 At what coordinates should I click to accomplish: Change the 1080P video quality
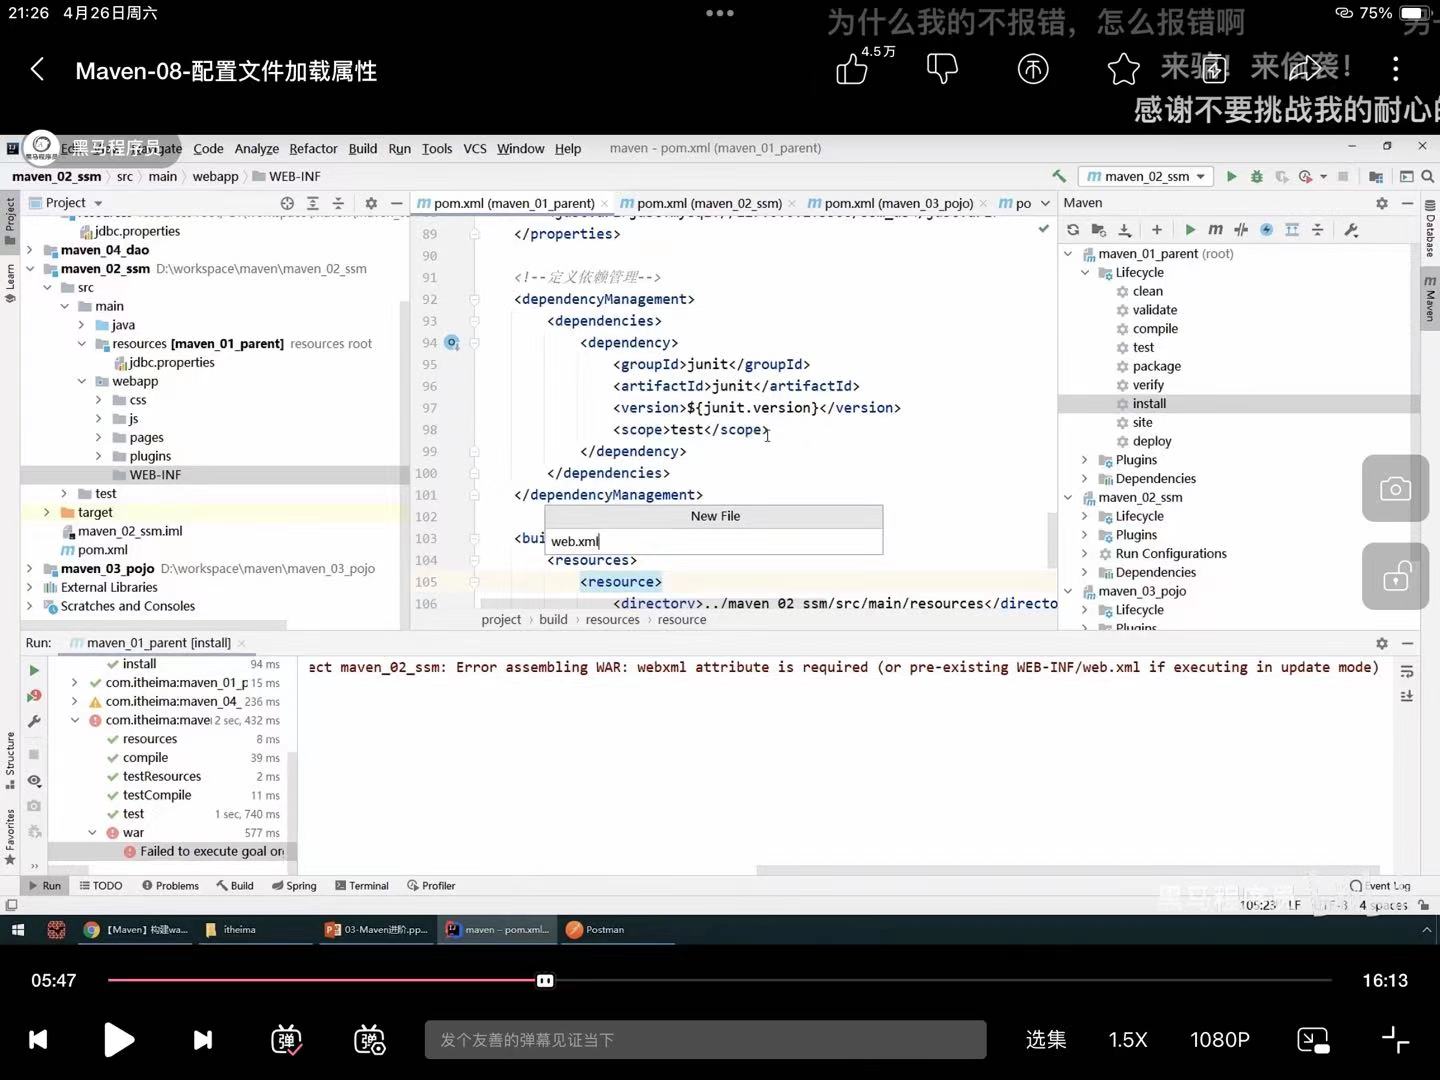(x=1220, y=1040)
